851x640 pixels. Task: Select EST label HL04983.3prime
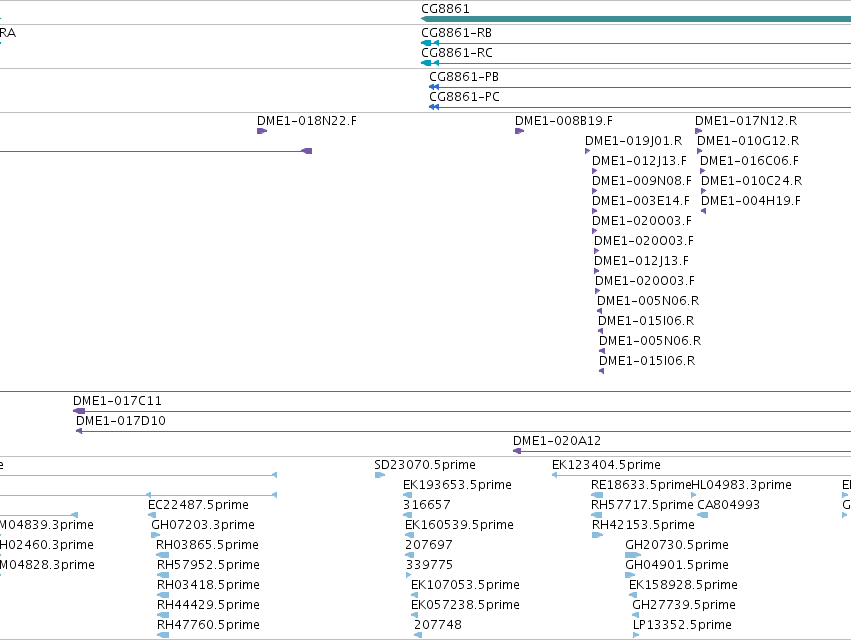coord(741,485)
